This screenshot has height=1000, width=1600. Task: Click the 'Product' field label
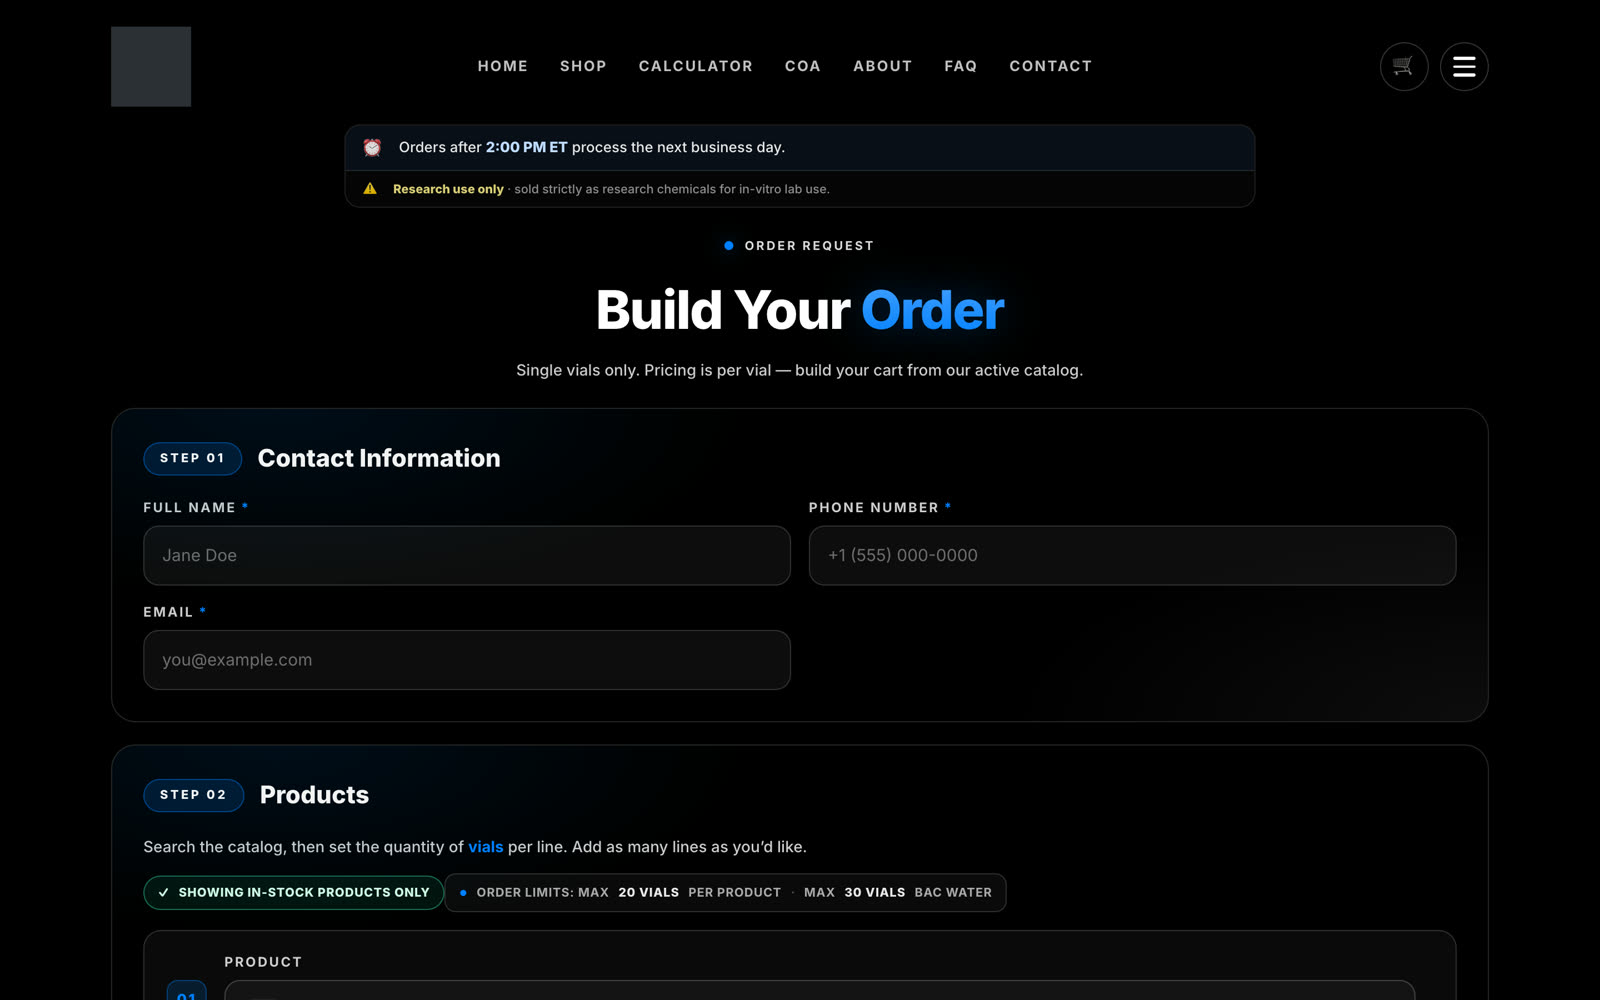[x=263, y=962]
